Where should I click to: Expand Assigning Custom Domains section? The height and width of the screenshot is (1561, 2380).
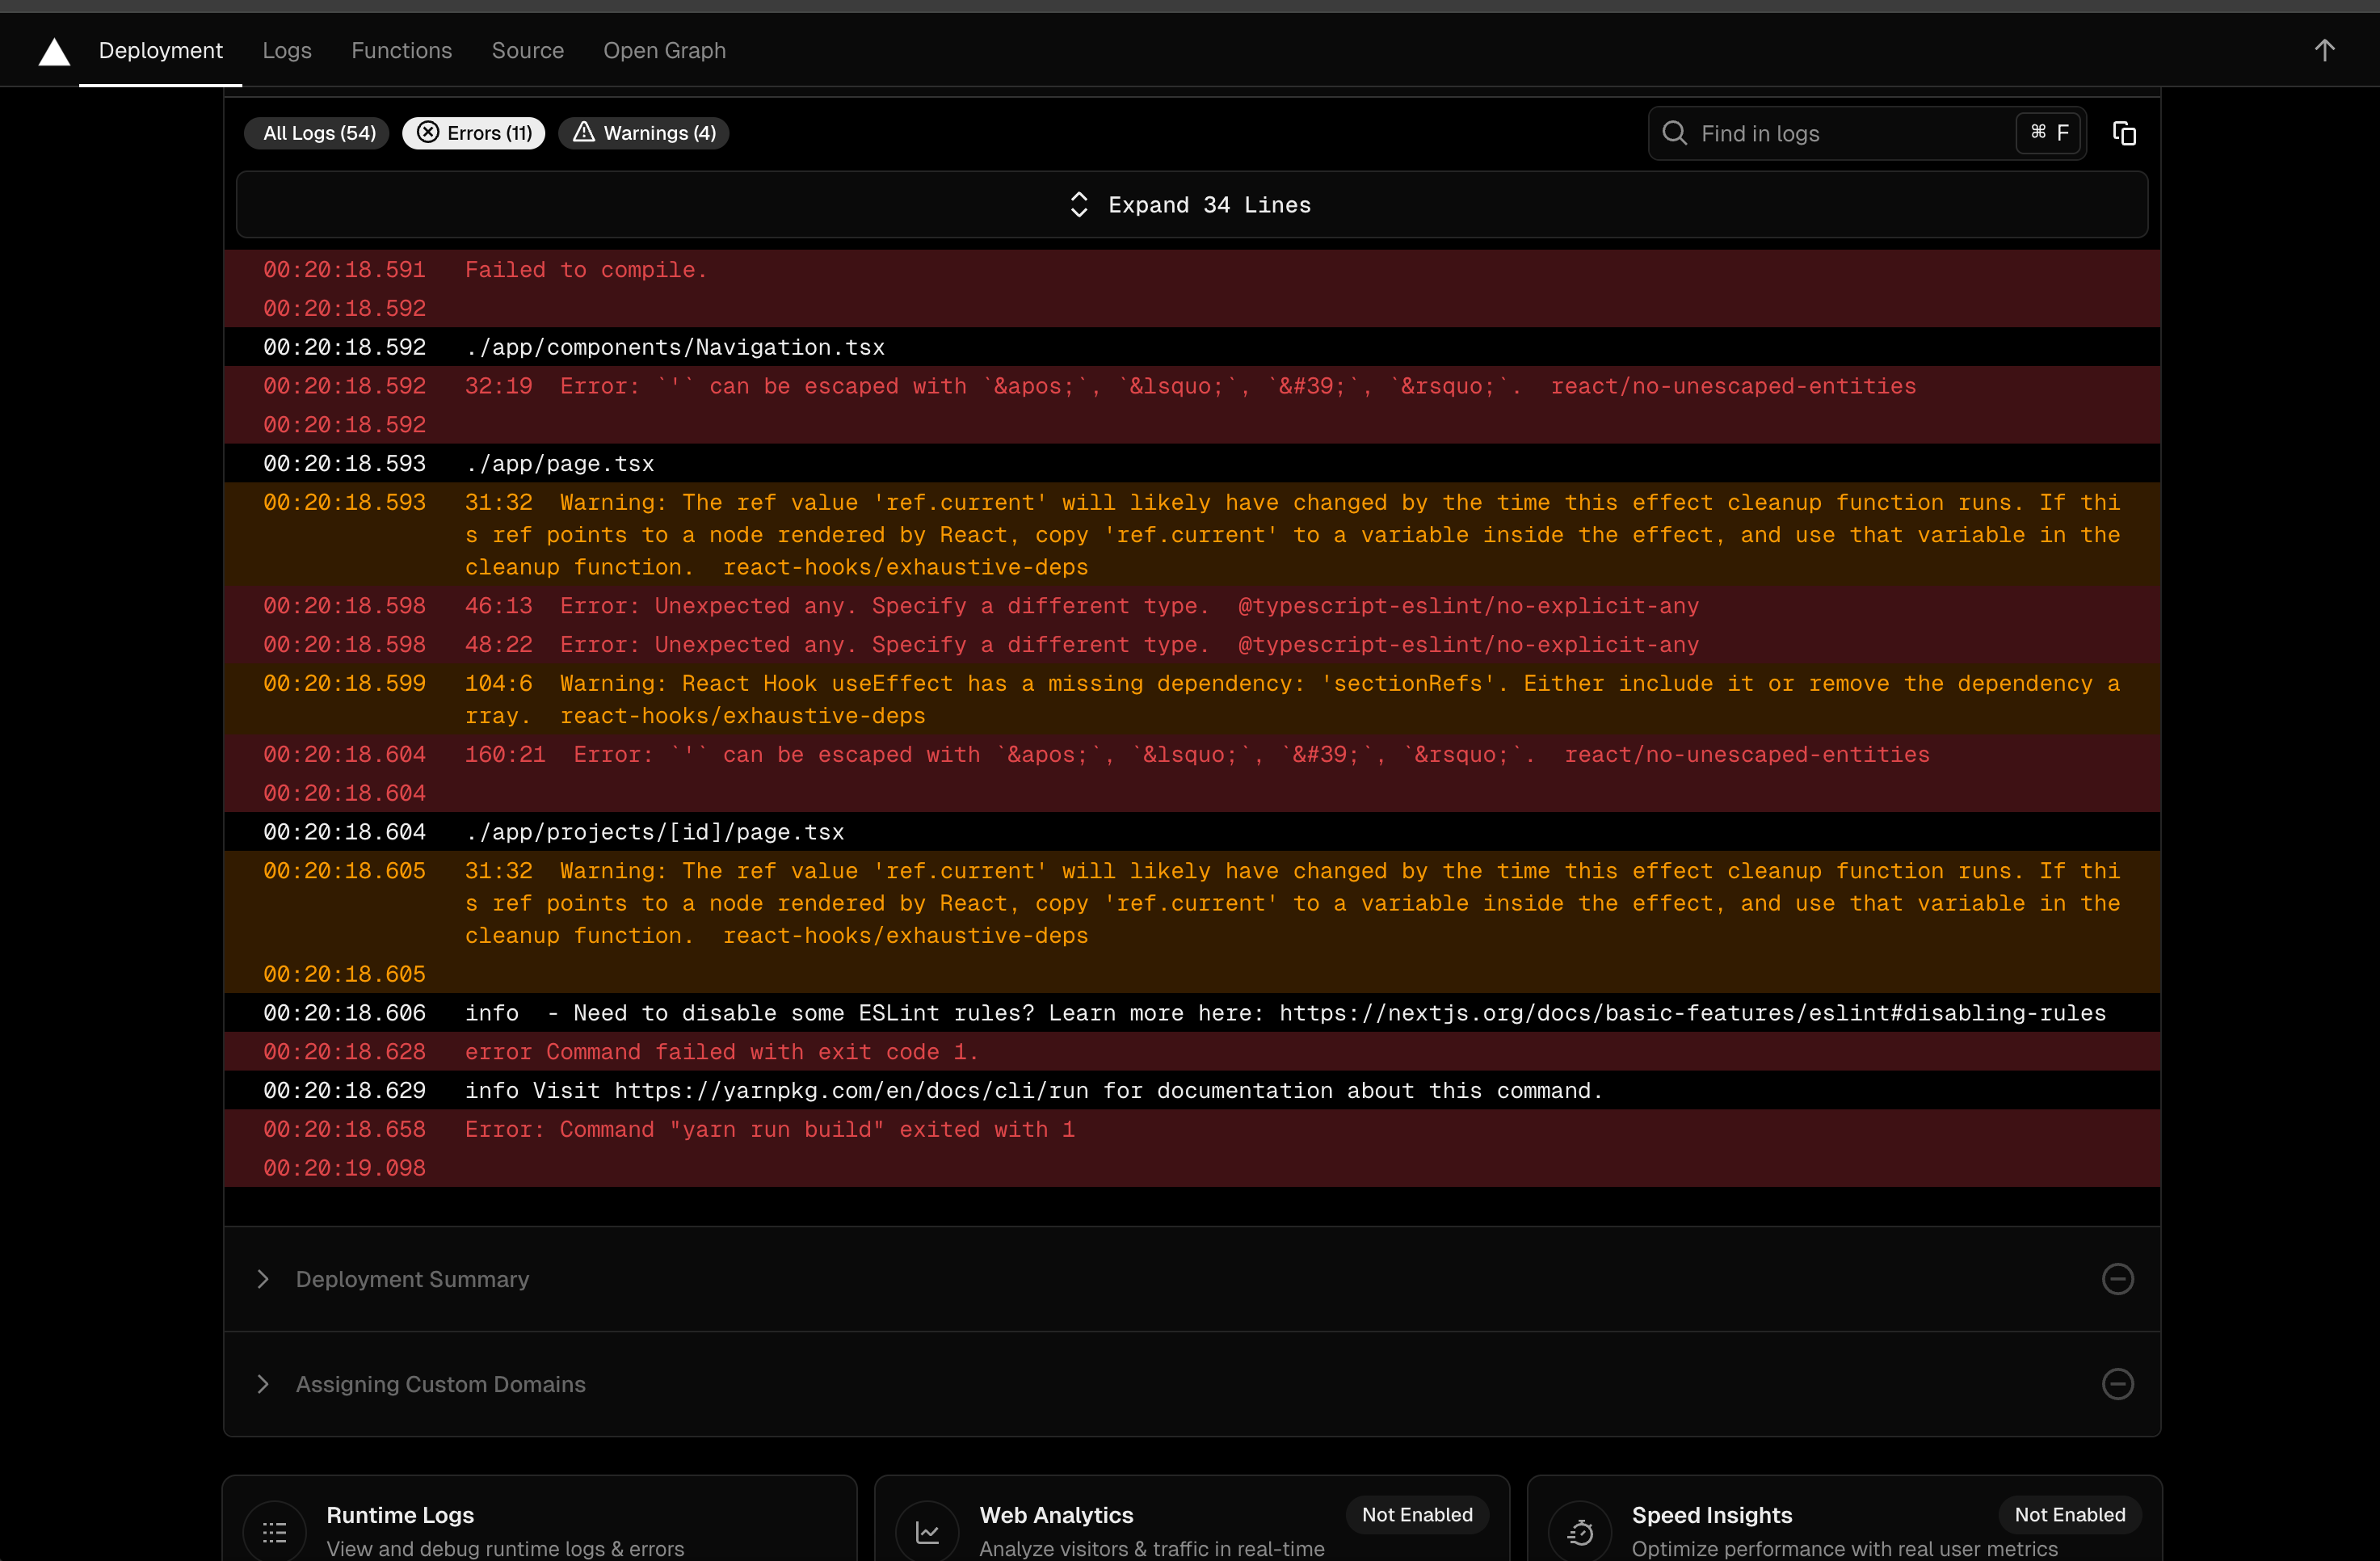point(440,1384)
